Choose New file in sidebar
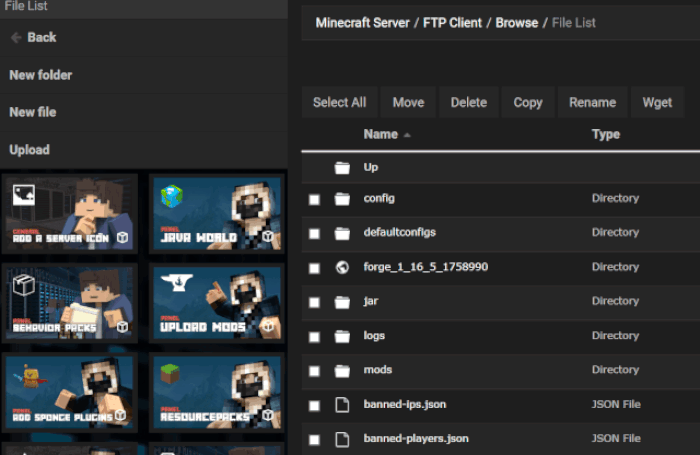700x455 pixels. tap(144, 112)
